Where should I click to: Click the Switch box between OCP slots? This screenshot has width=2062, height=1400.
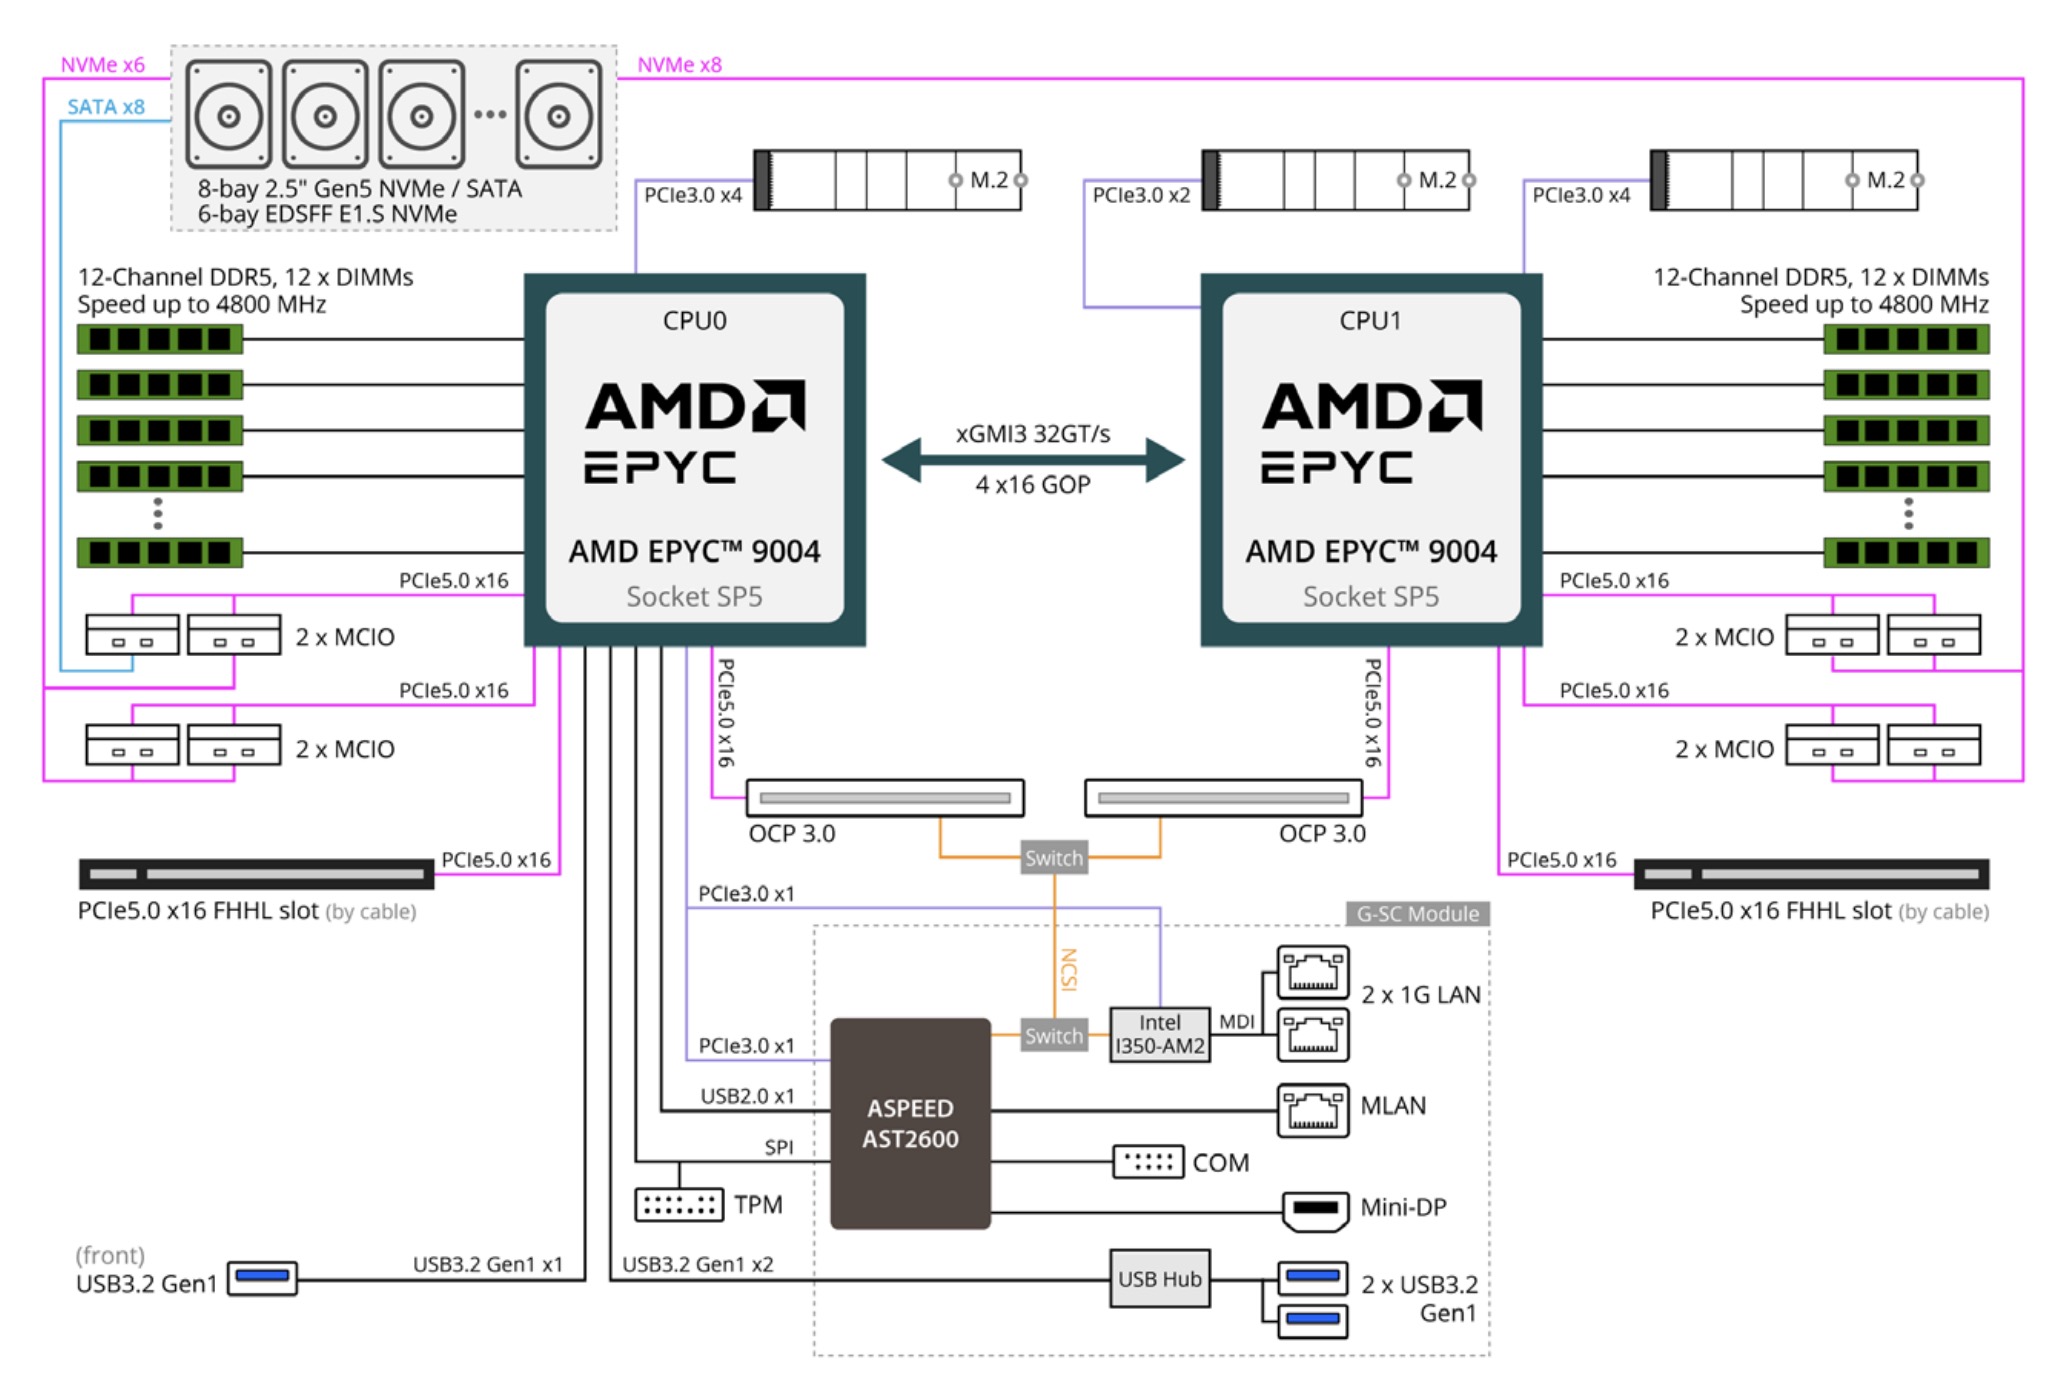(1053, 858)
